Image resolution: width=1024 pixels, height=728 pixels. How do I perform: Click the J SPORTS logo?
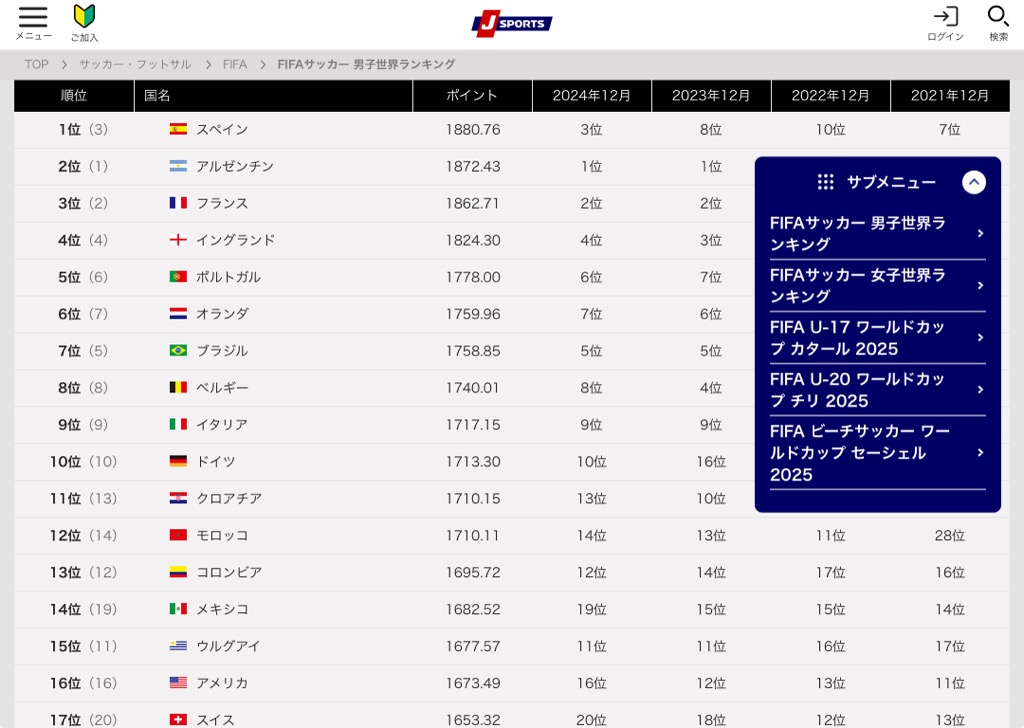click(511, 23)
